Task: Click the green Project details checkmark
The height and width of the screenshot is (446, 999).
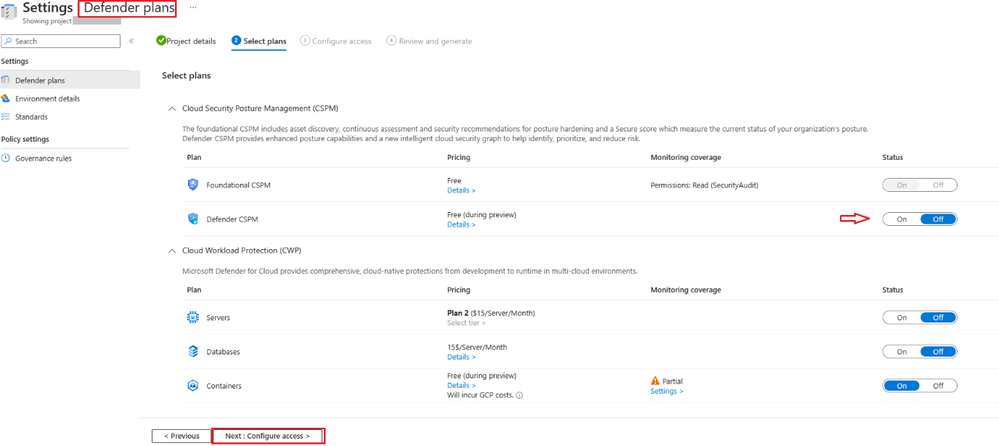Action: pos(161,41)
